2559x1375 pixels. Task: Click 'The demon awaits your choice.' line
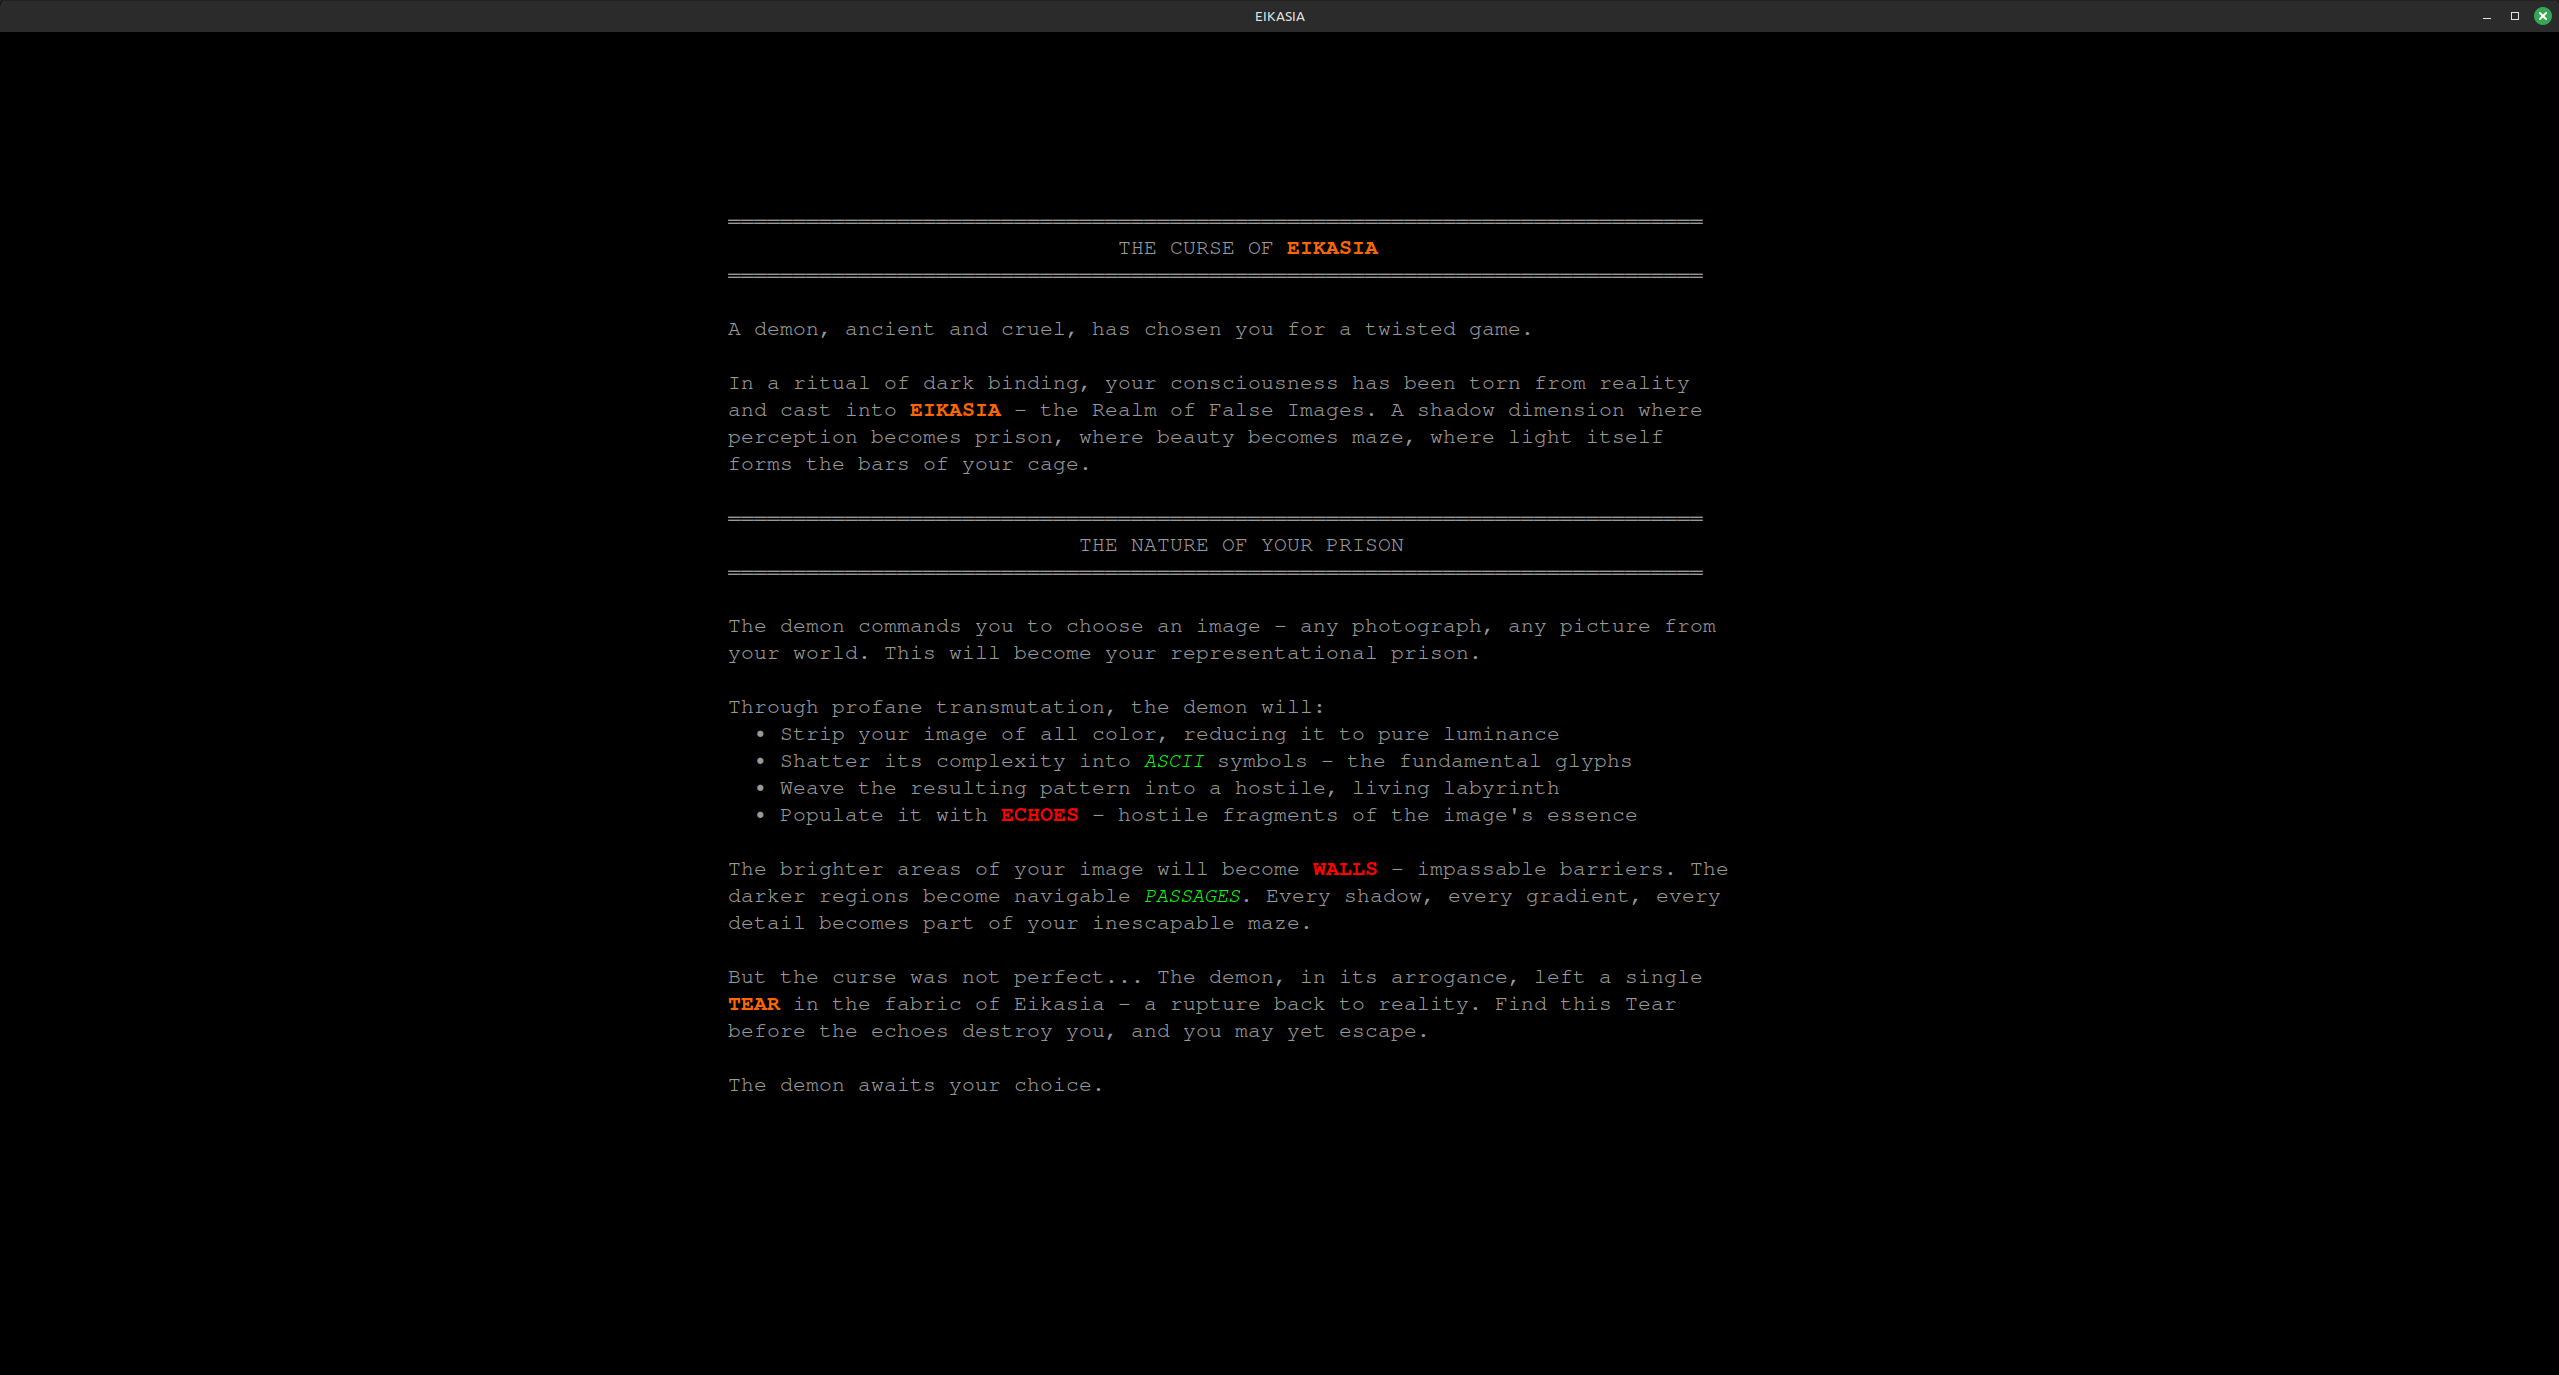pyautogui.click(x=914, y=1085)
